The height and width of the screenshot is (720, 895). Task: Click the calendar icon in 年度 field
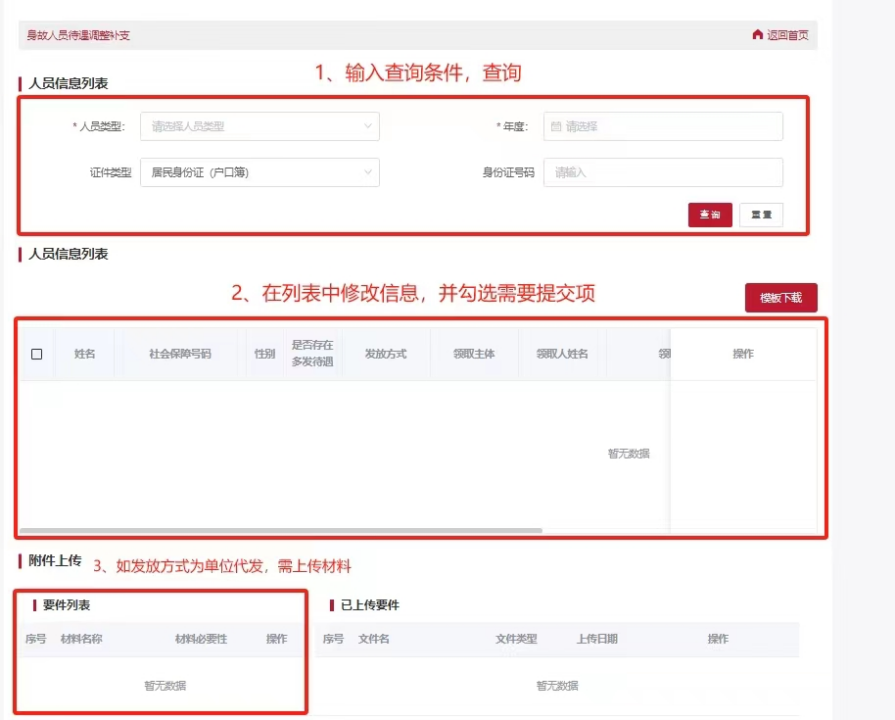pyautogui.click(x=556, y=127)
